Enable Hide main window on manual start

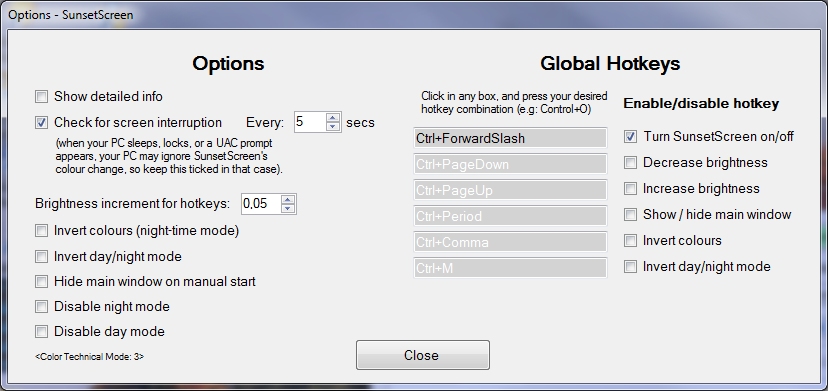coord(41,282)
